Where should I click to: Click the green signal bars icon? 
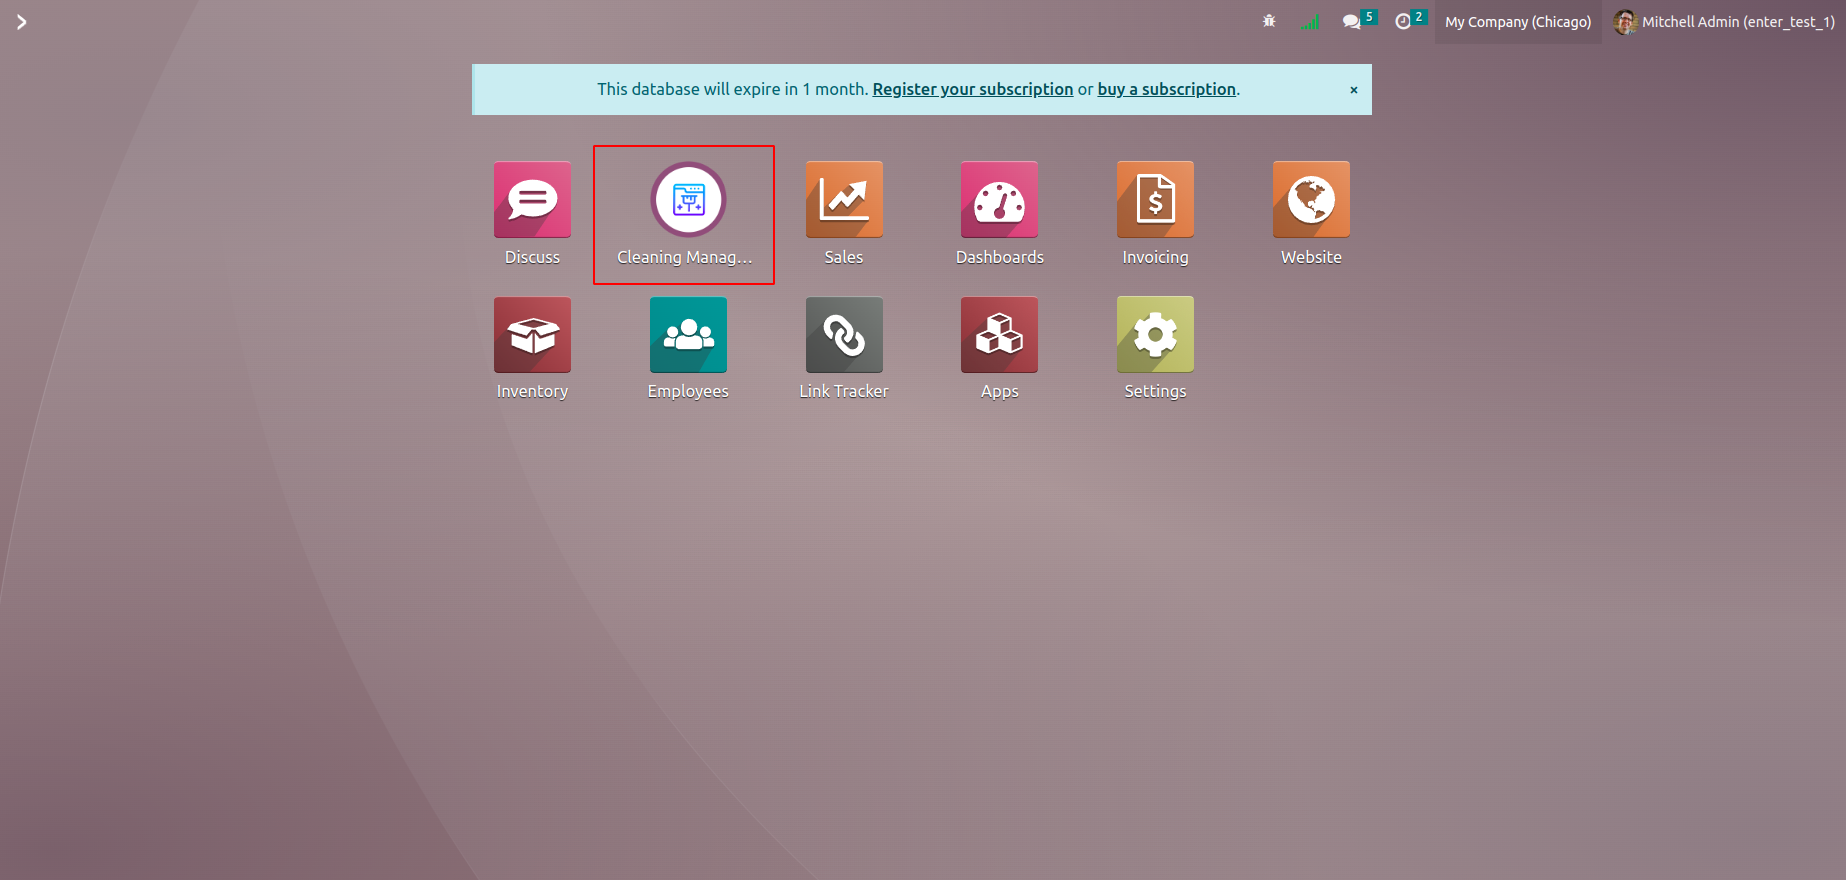[x=1310, y=21]
